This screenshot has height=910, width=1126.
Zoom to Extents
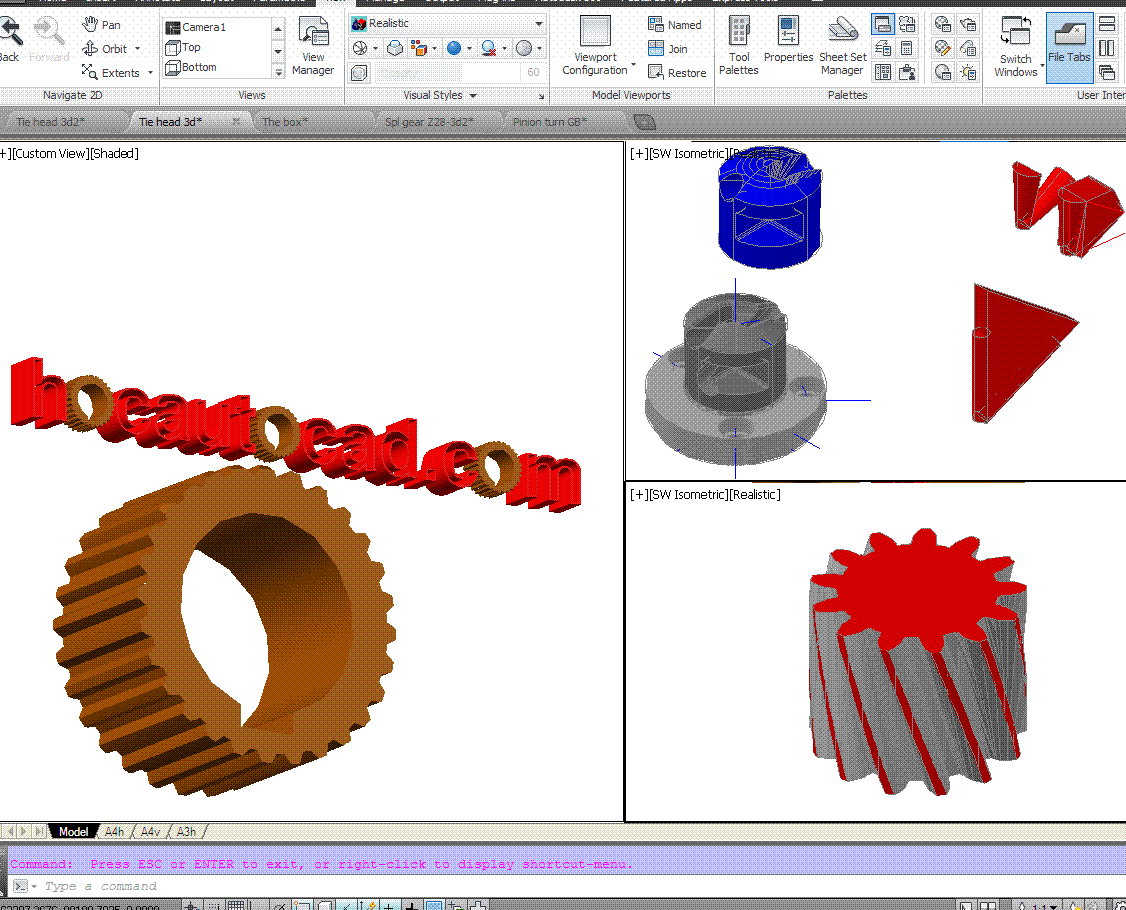click(111, 73)
